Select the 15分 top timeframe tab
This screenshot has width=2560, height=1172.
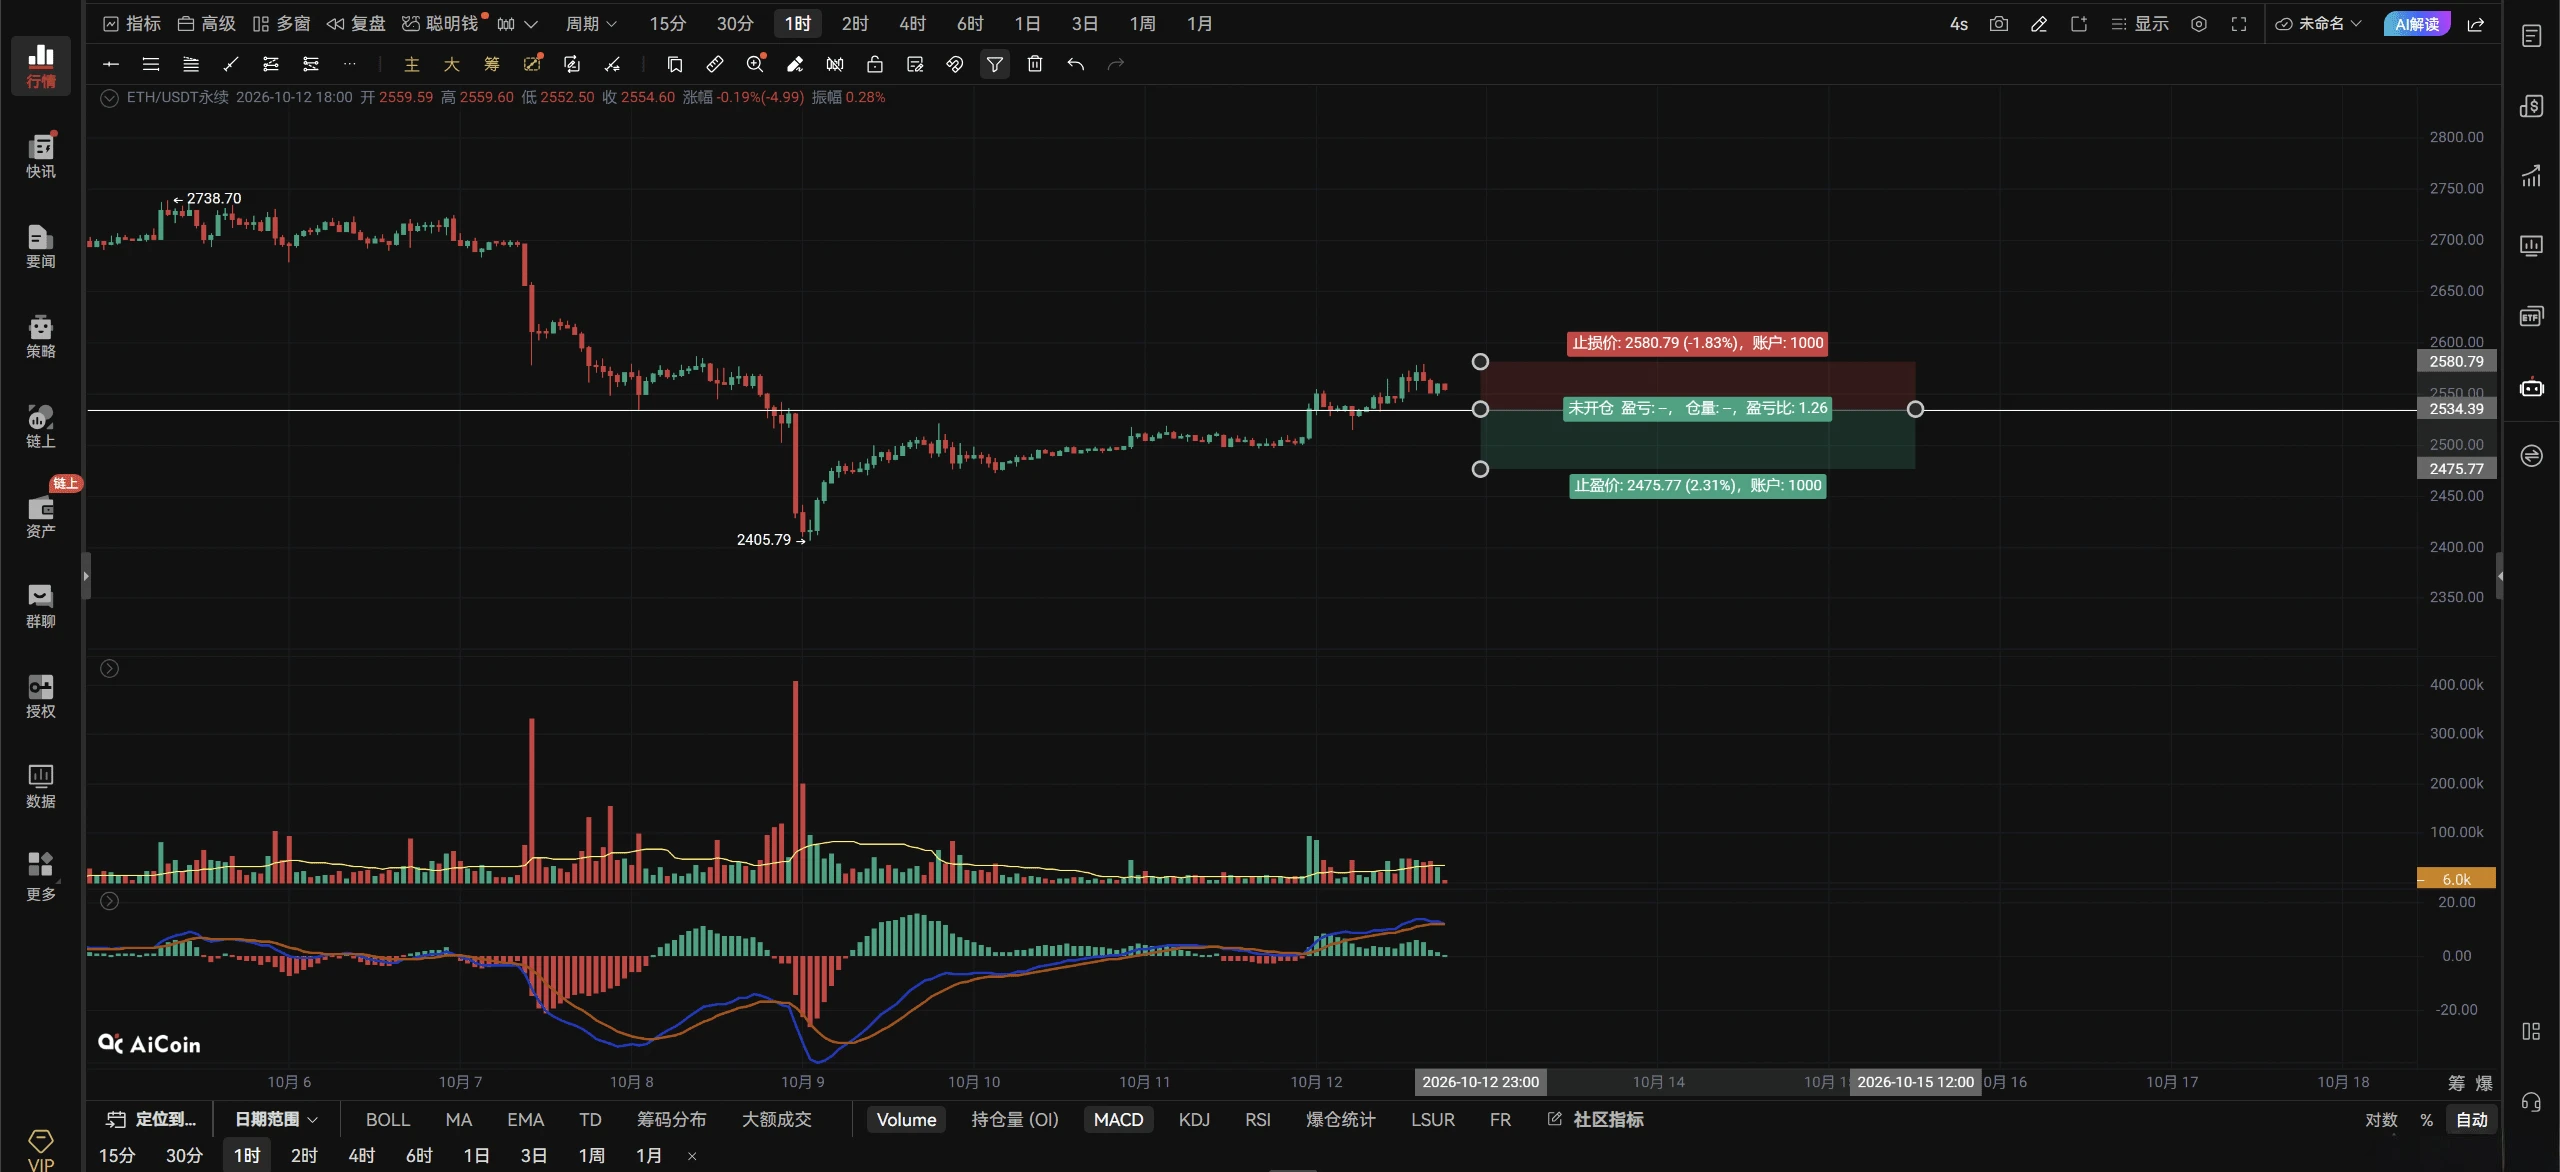(667, 24)
